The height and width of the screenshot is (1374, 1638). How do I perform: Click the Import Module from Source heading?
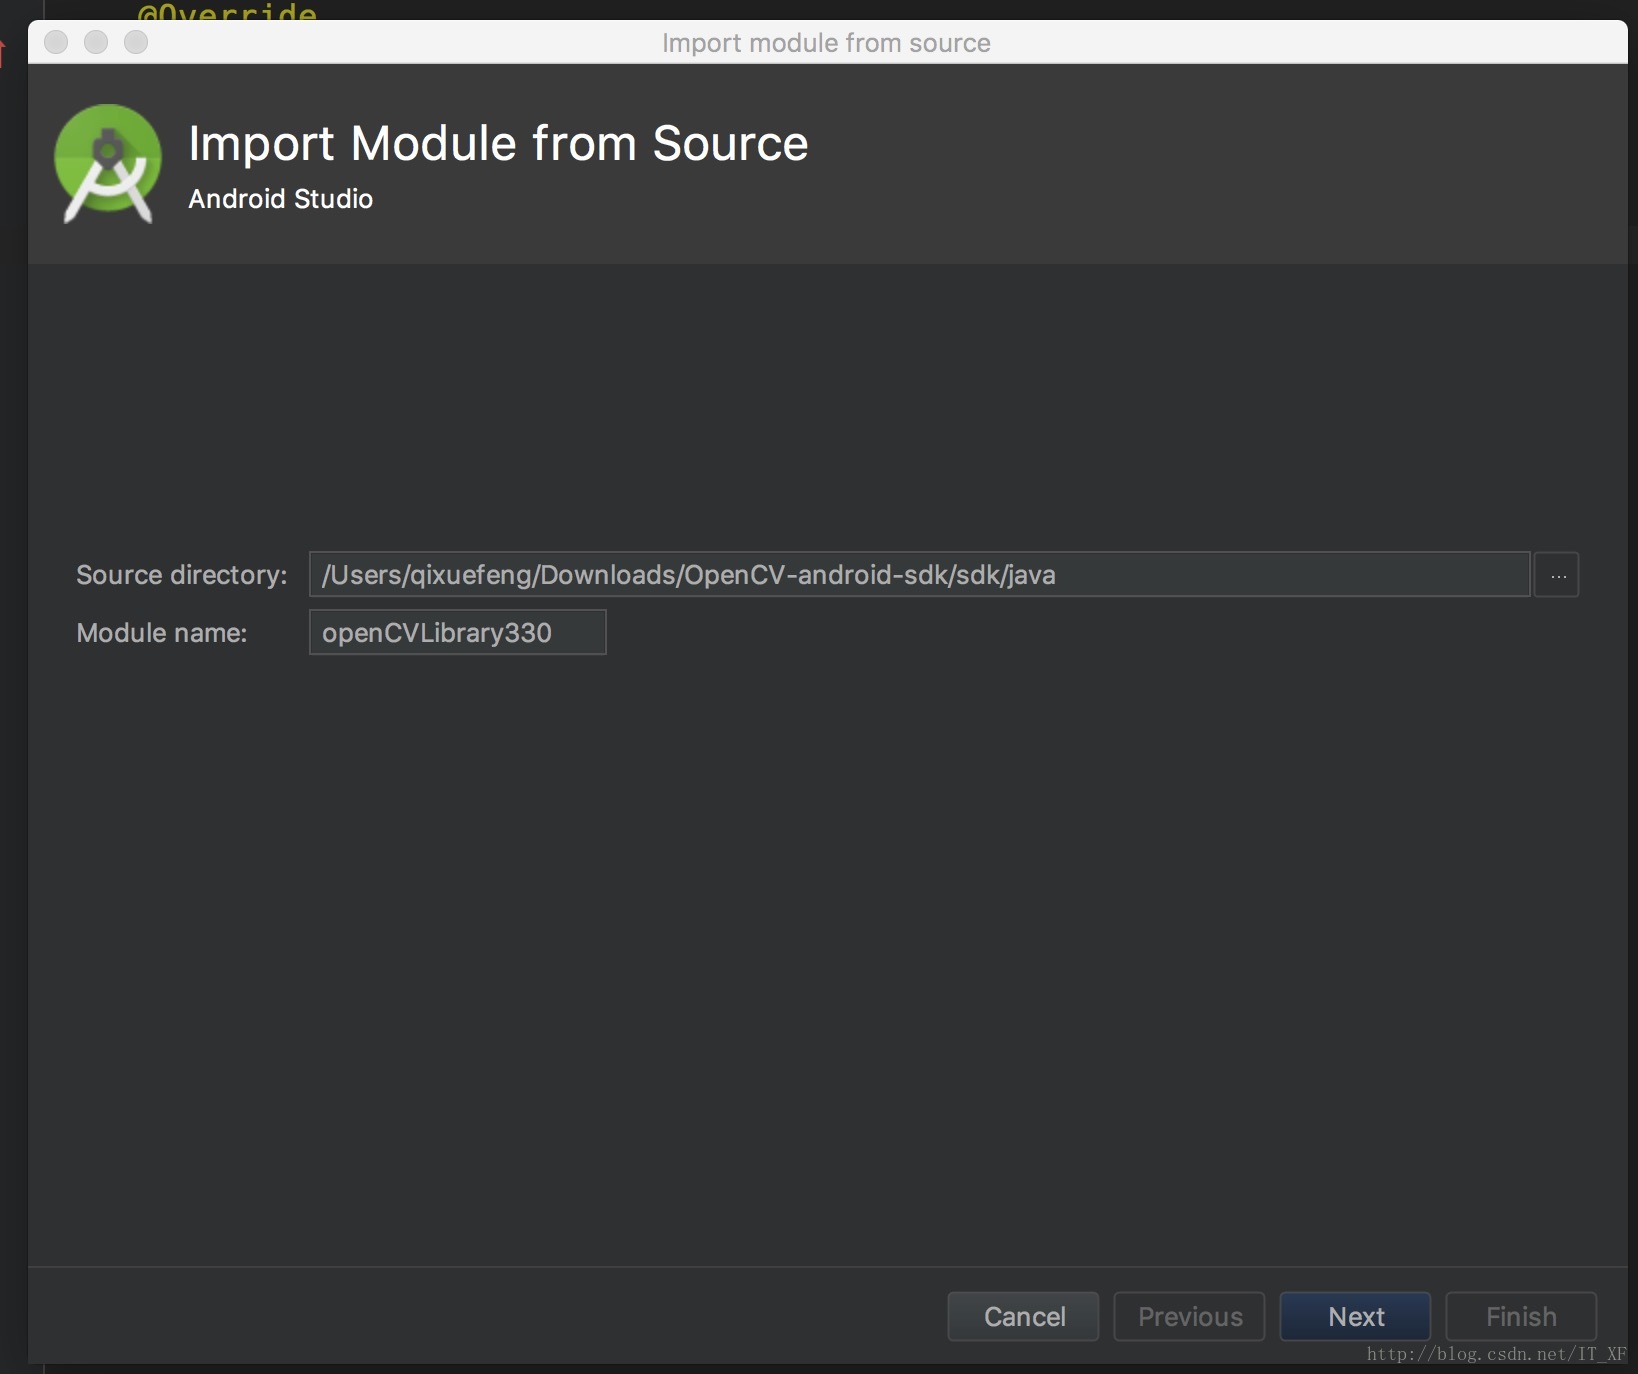tap(498, 143)
